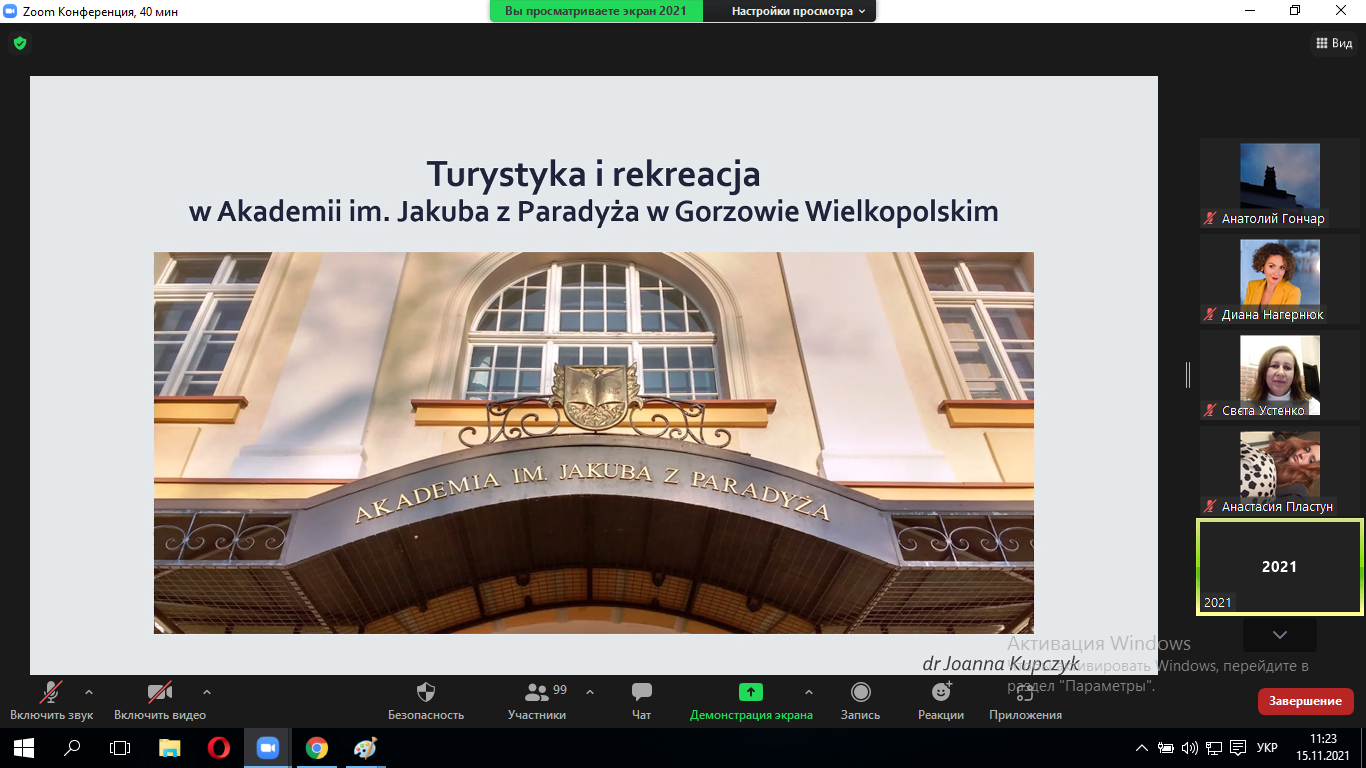The height and width of the screenshot is (768, 1366).
Task: Switch to Zoom taskbar icon
Action: pyautogui.click(x=267, y=747)
